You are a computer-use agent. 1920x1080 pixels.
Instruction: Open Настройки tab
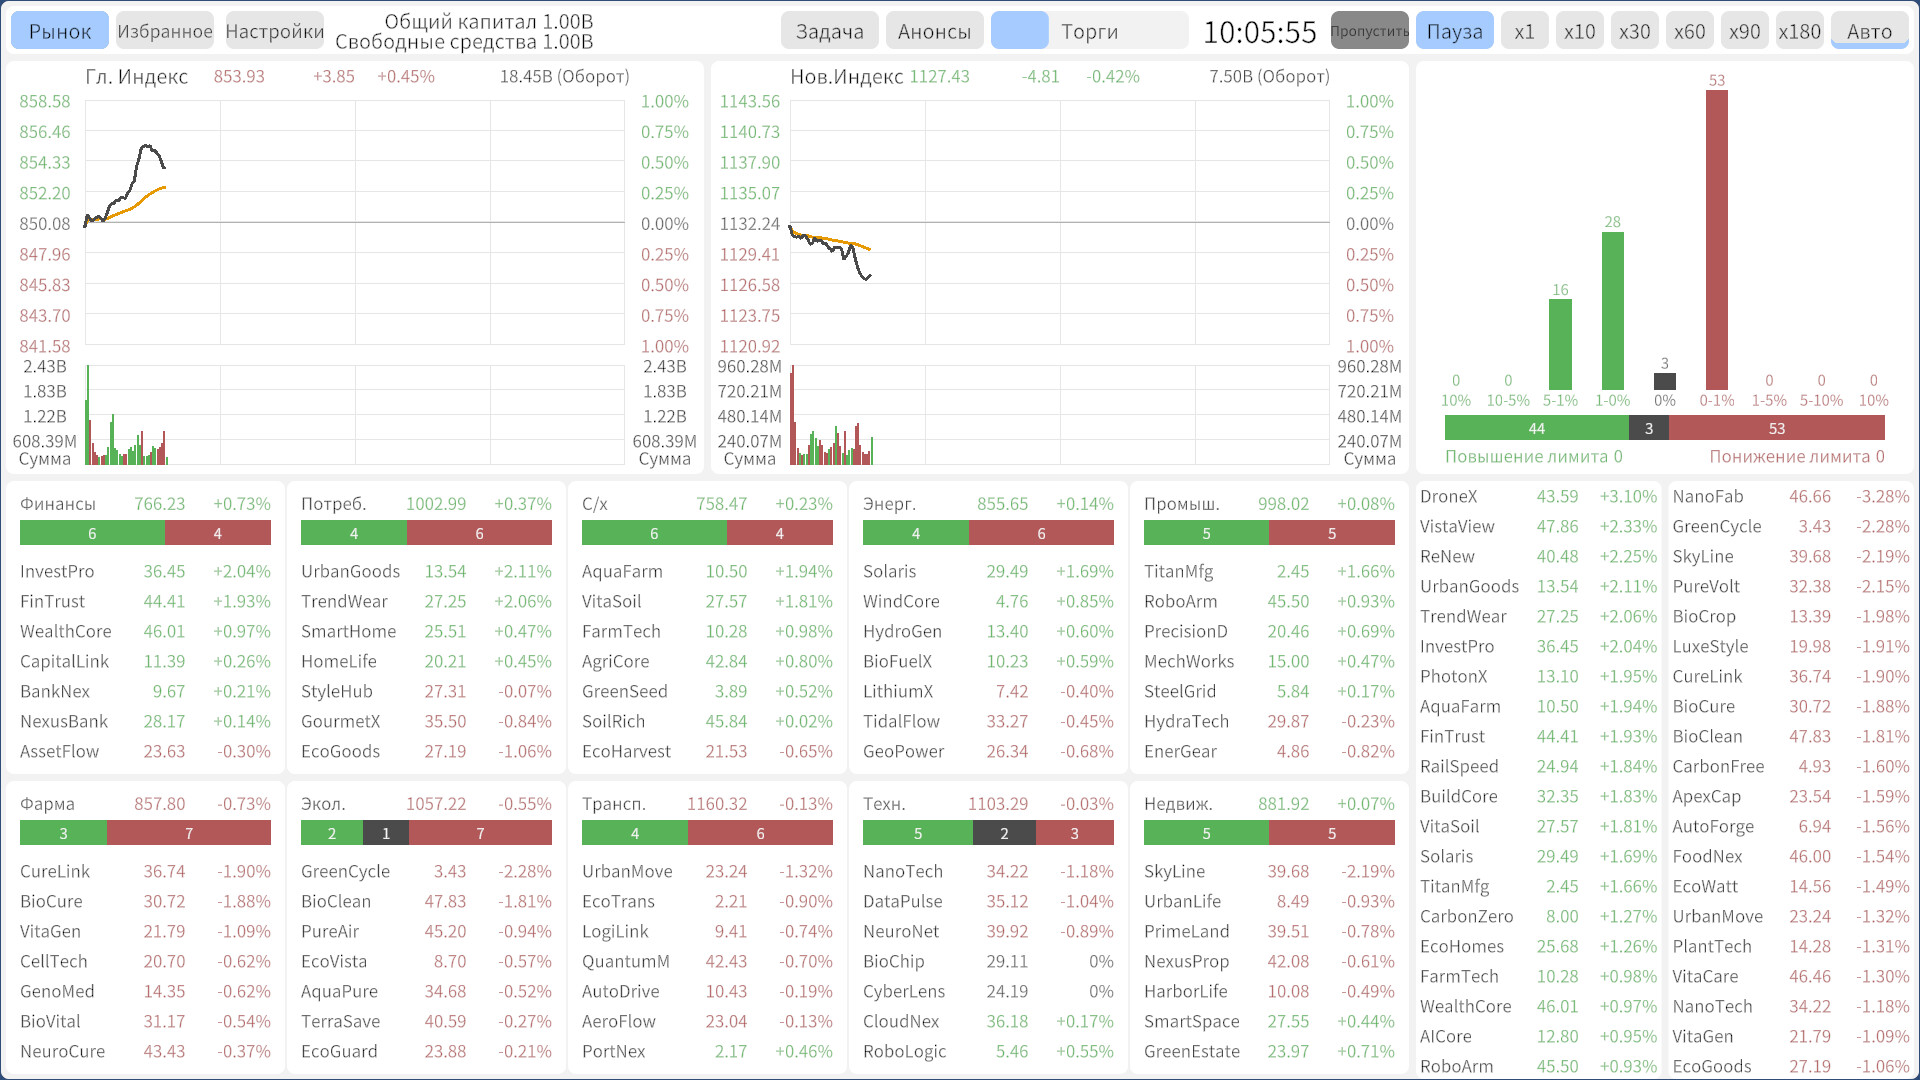275,31
